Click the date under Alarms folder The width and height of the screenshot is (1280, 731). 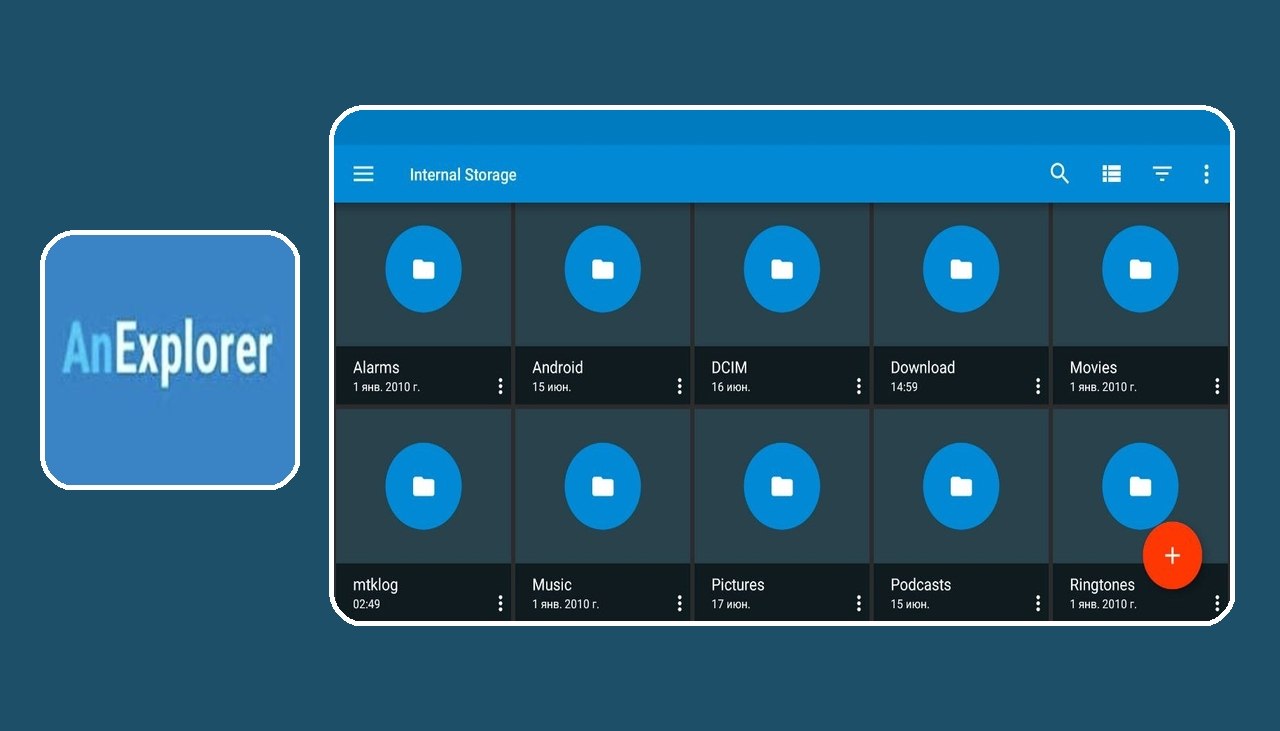[386, 387]
